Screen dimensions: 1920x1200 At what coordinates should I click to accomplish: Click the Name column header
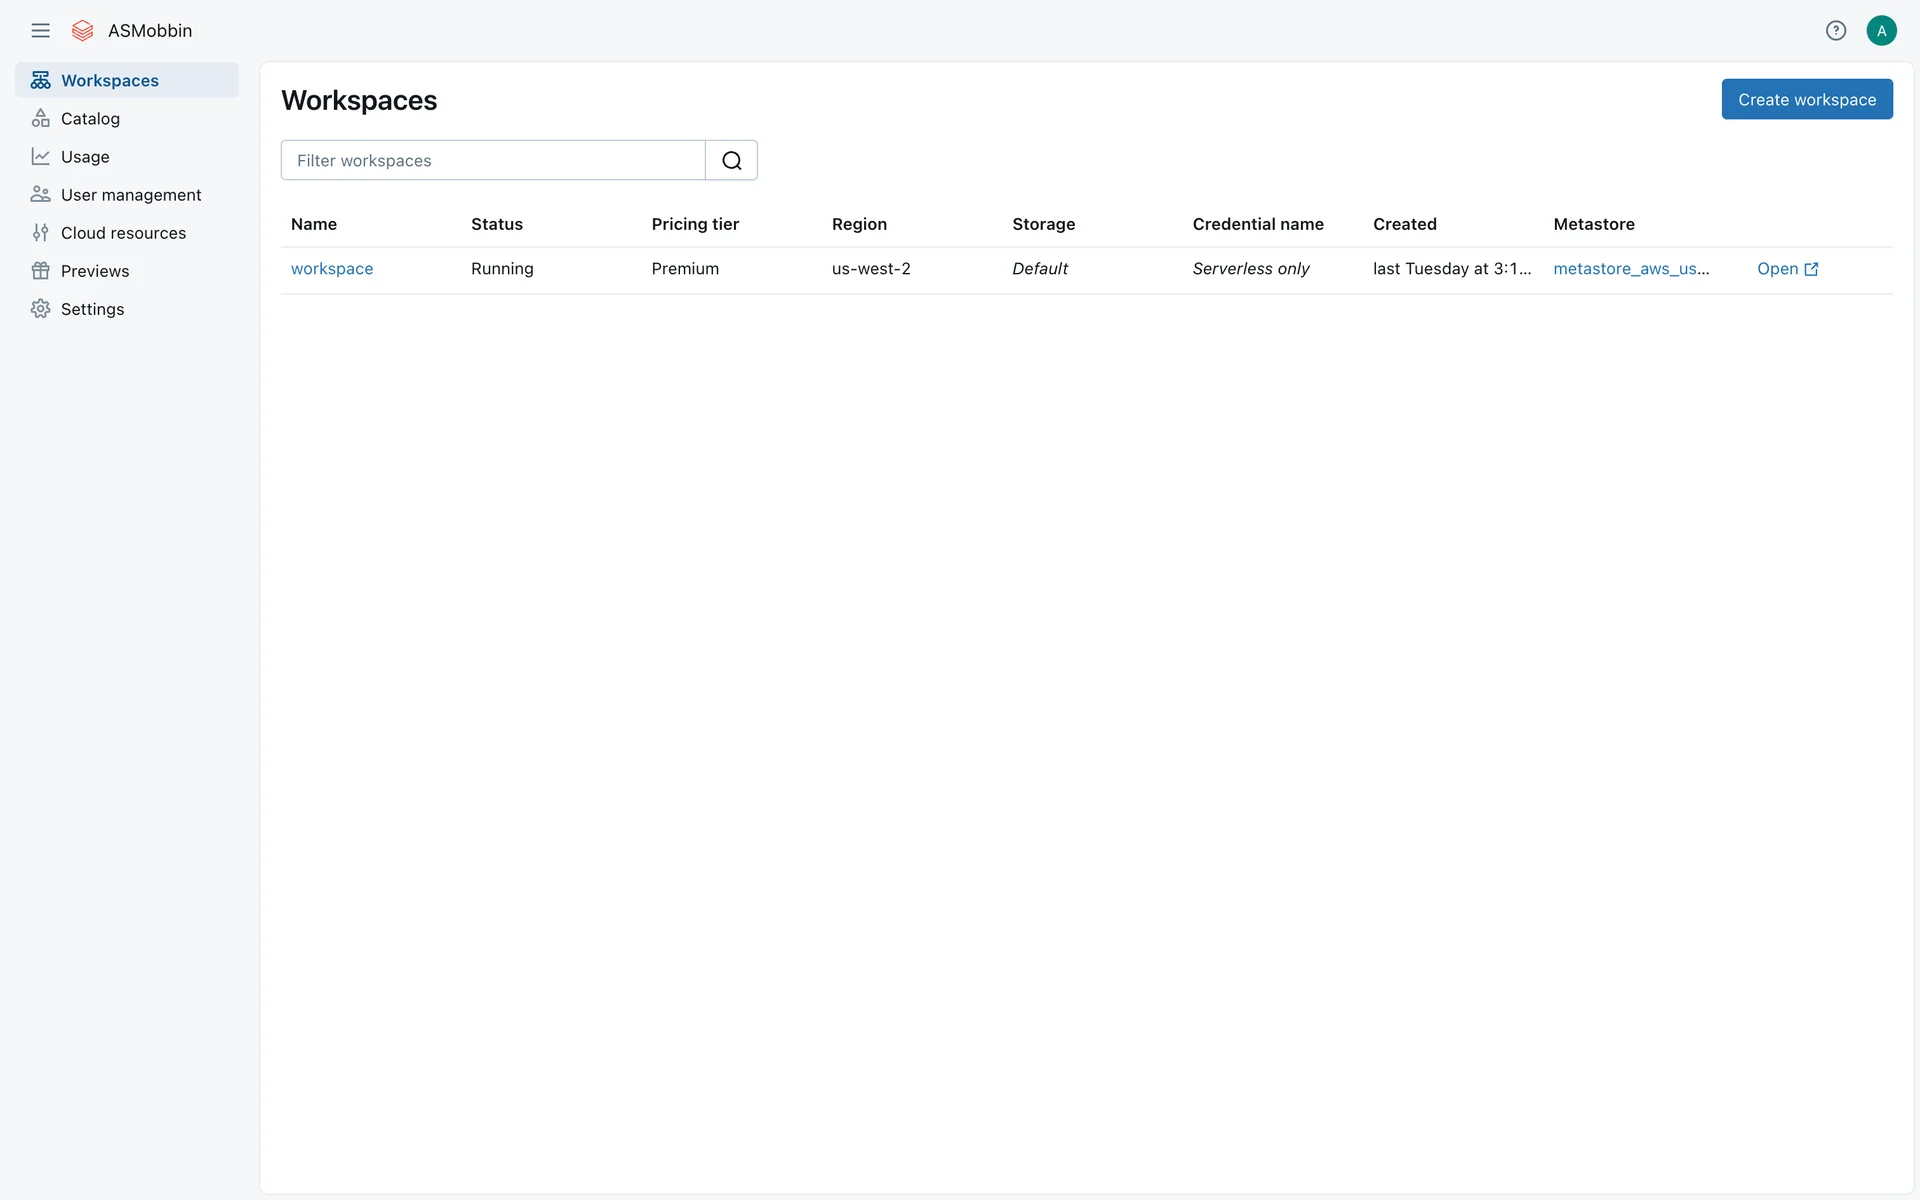click(x=313, y=224)
